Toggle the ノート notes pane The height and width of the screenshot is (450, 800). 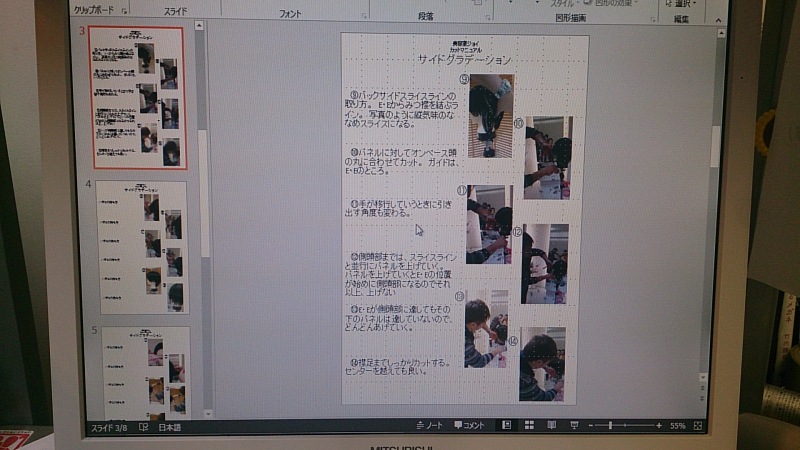click(x=428, y=425)
